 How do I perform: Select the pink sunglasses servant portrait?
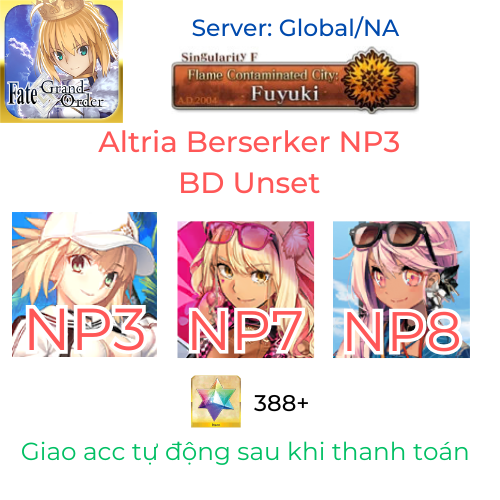[246, 290]
